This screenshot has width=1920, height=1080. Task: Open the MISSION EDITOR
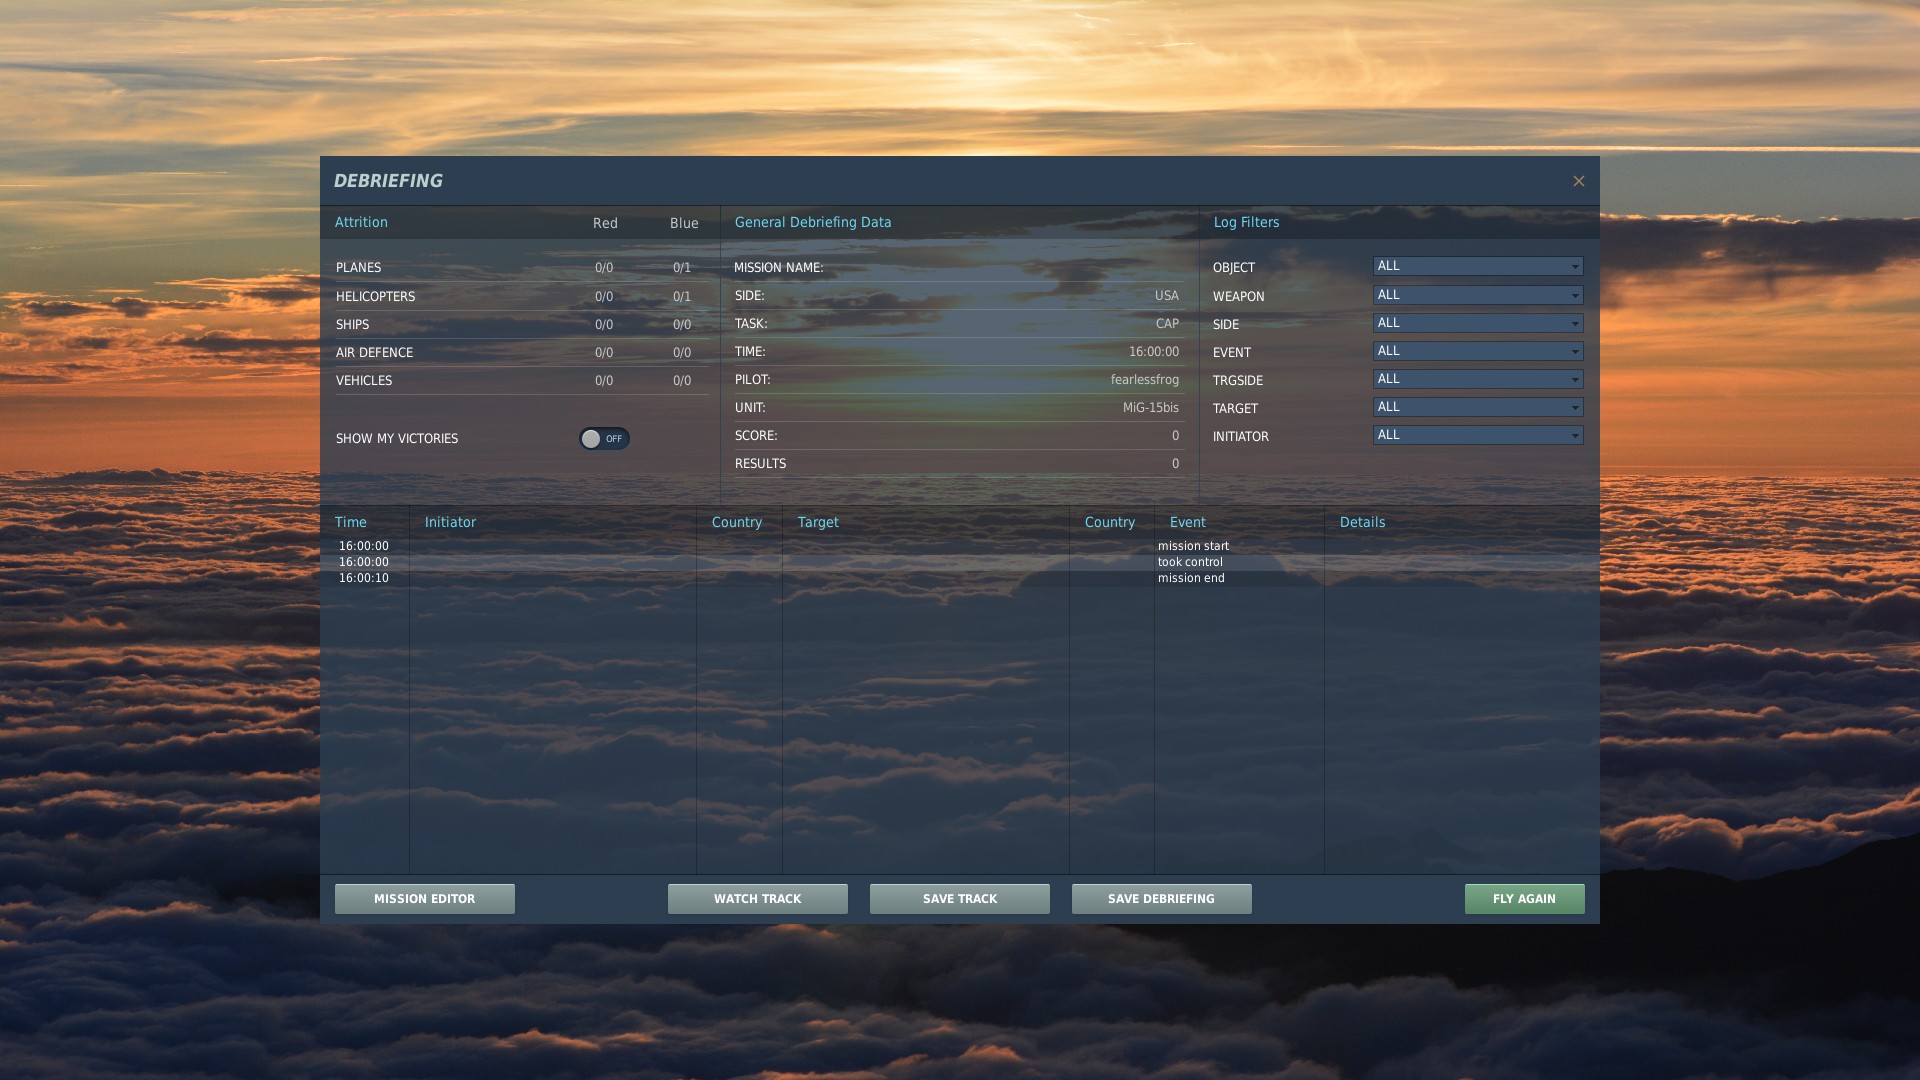pyautogui.click(x=424, y=898)
